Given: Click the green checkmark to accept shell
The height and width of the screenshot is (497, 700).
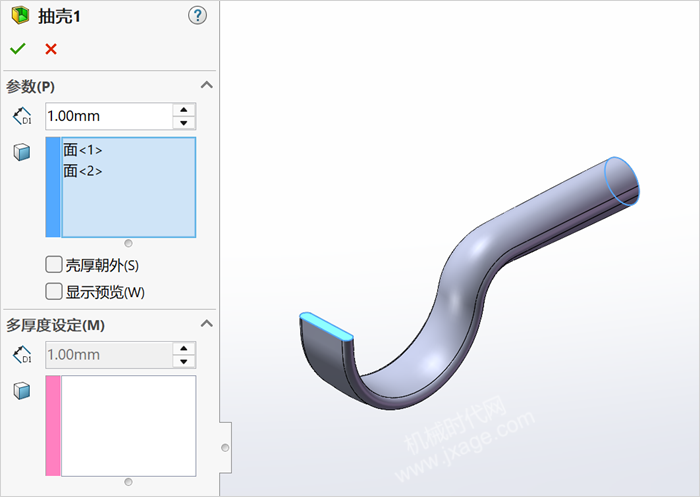Looking at the screenshot, I should point(17,49).
